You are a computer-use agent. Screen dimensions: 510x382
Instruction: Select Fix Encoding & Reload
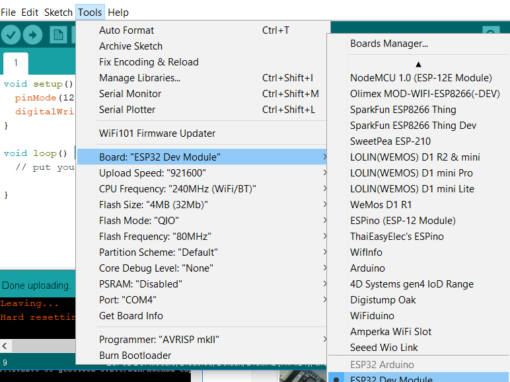click(202, 62)
